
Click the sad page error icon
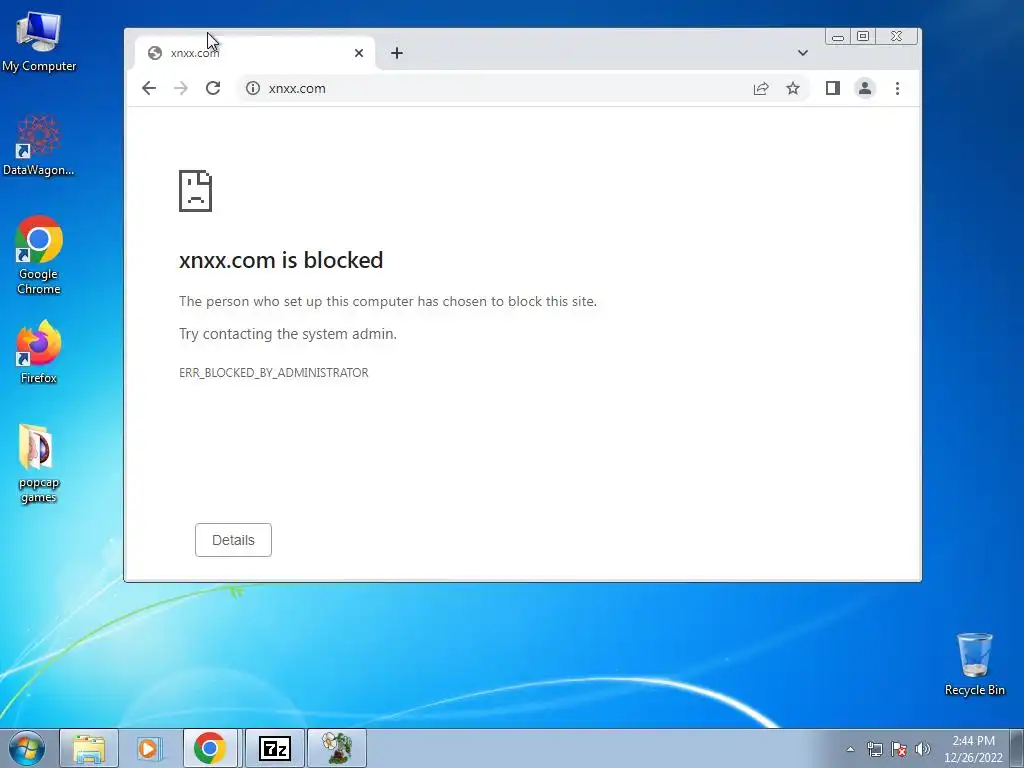[195, 191]
